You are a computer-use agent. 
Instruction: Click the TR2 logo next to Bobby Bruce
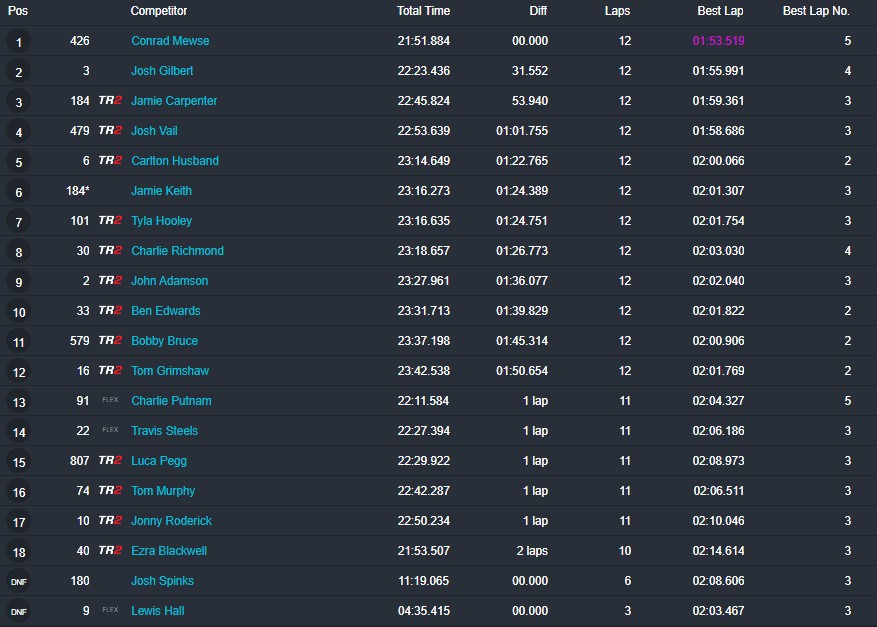point(110,341)
